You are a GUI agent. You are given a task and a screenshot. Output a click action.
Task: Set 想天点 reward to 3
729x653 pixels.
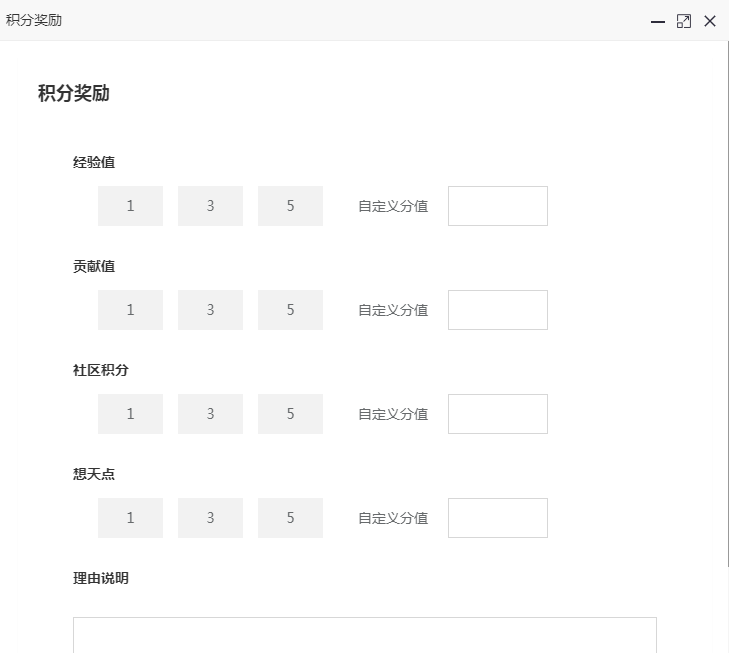tap(210, 518)
